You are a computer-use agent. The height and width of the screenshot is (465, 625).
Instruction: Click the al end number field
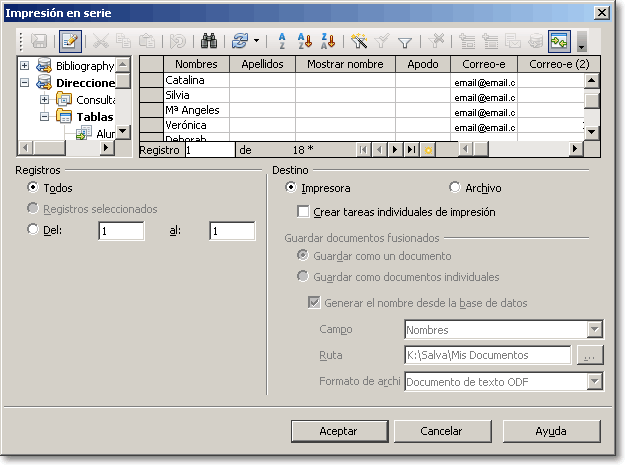click(232, 231)
